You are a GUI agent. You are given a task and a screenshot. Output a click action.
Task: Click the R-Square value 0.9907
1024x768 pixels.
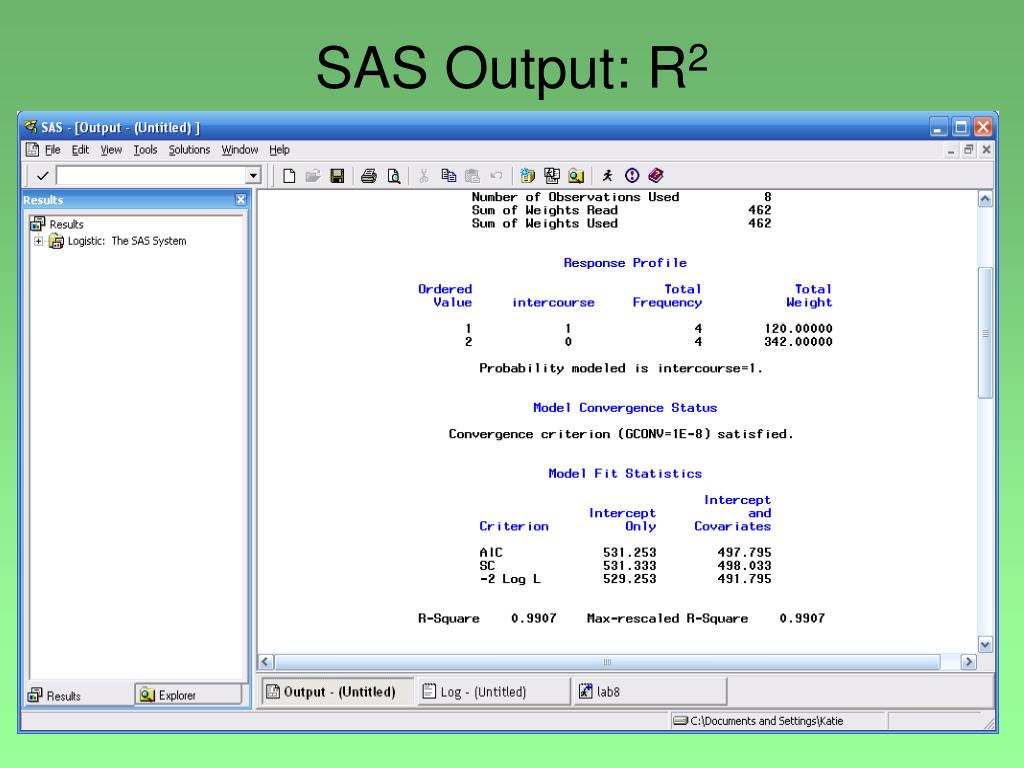coord(534,618)
